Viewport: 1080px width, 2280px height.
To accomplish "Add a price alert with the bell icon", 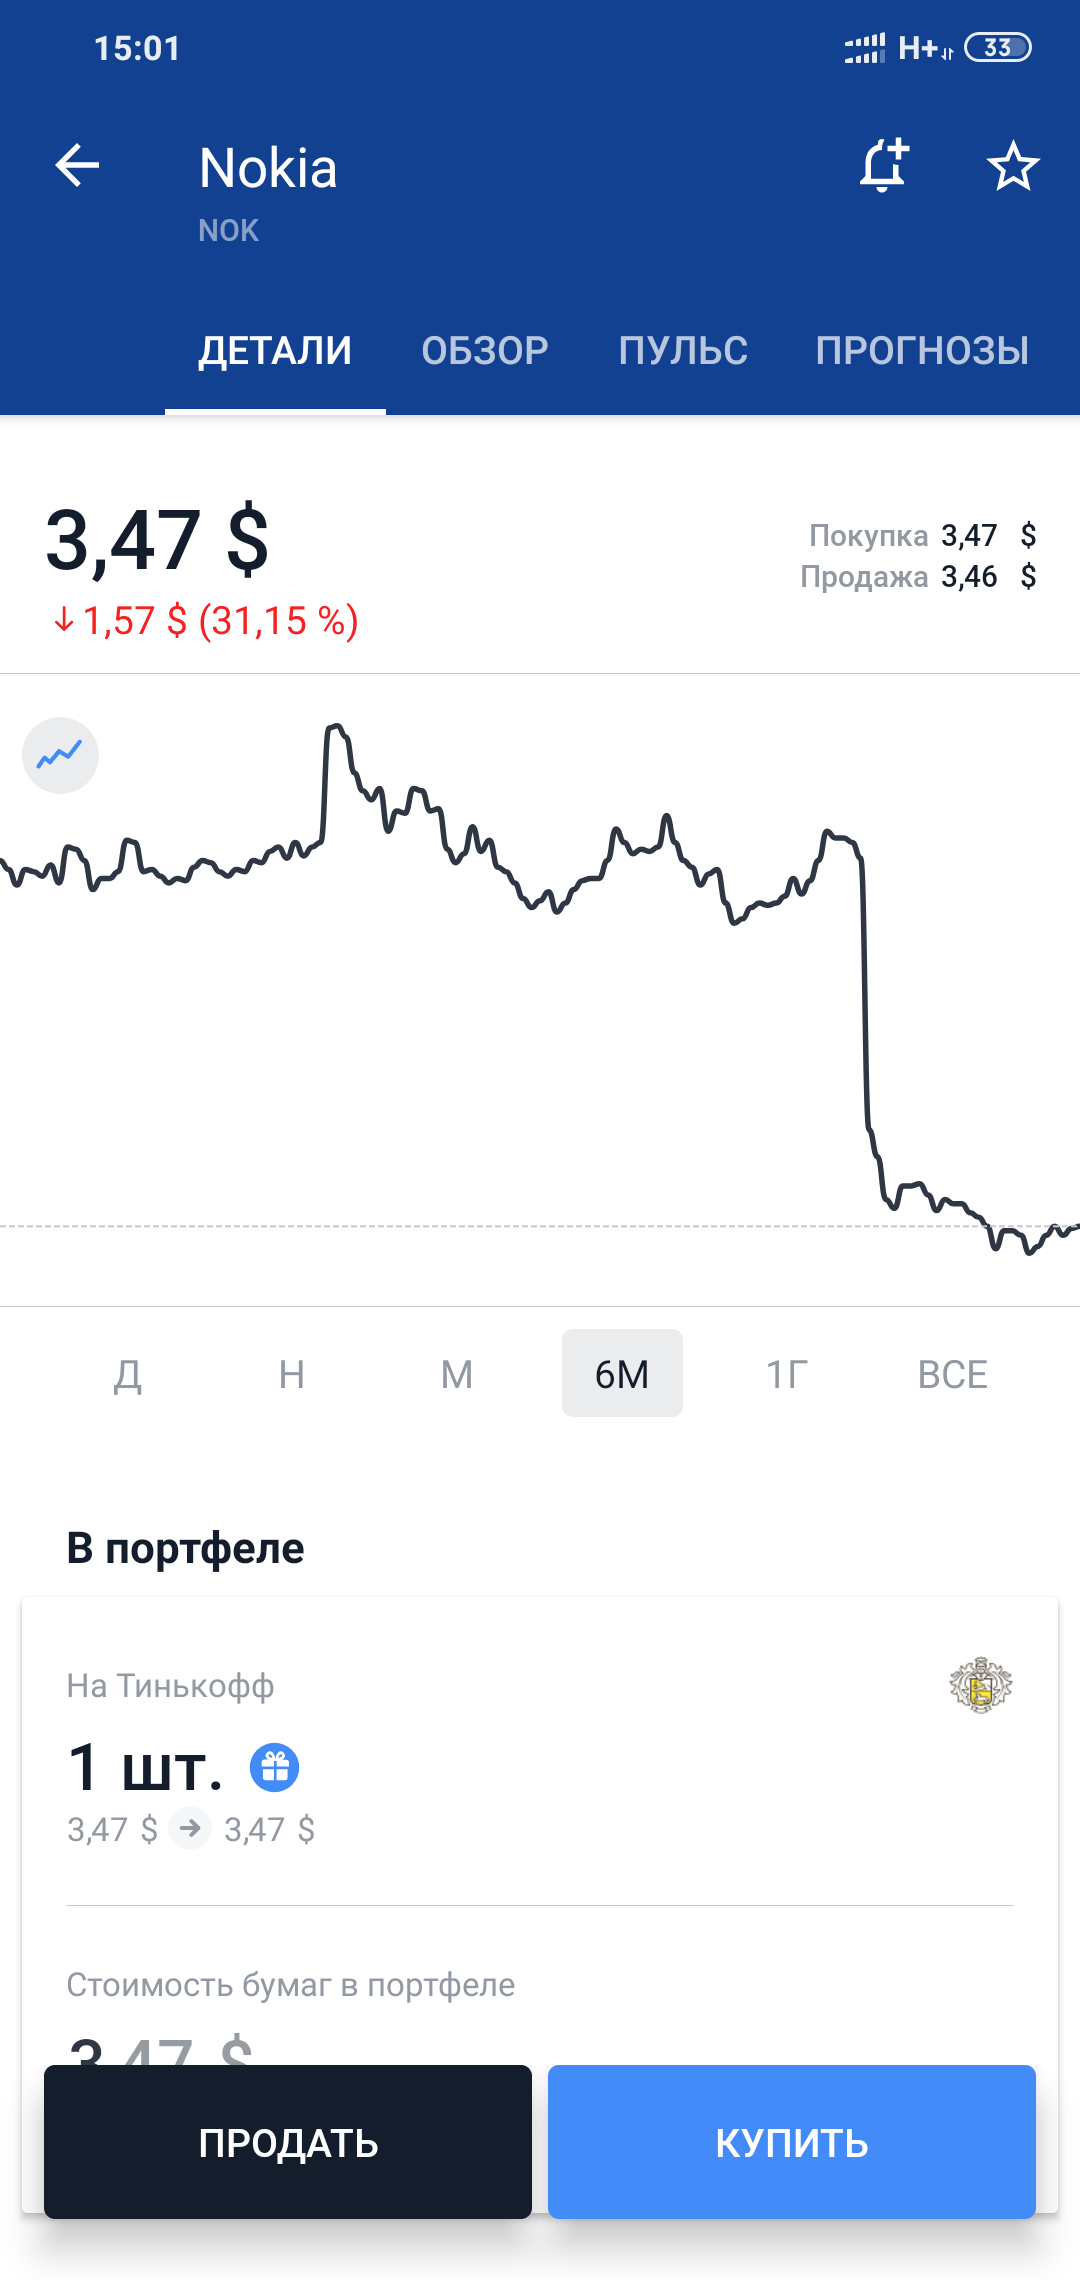I will [884, 165].
